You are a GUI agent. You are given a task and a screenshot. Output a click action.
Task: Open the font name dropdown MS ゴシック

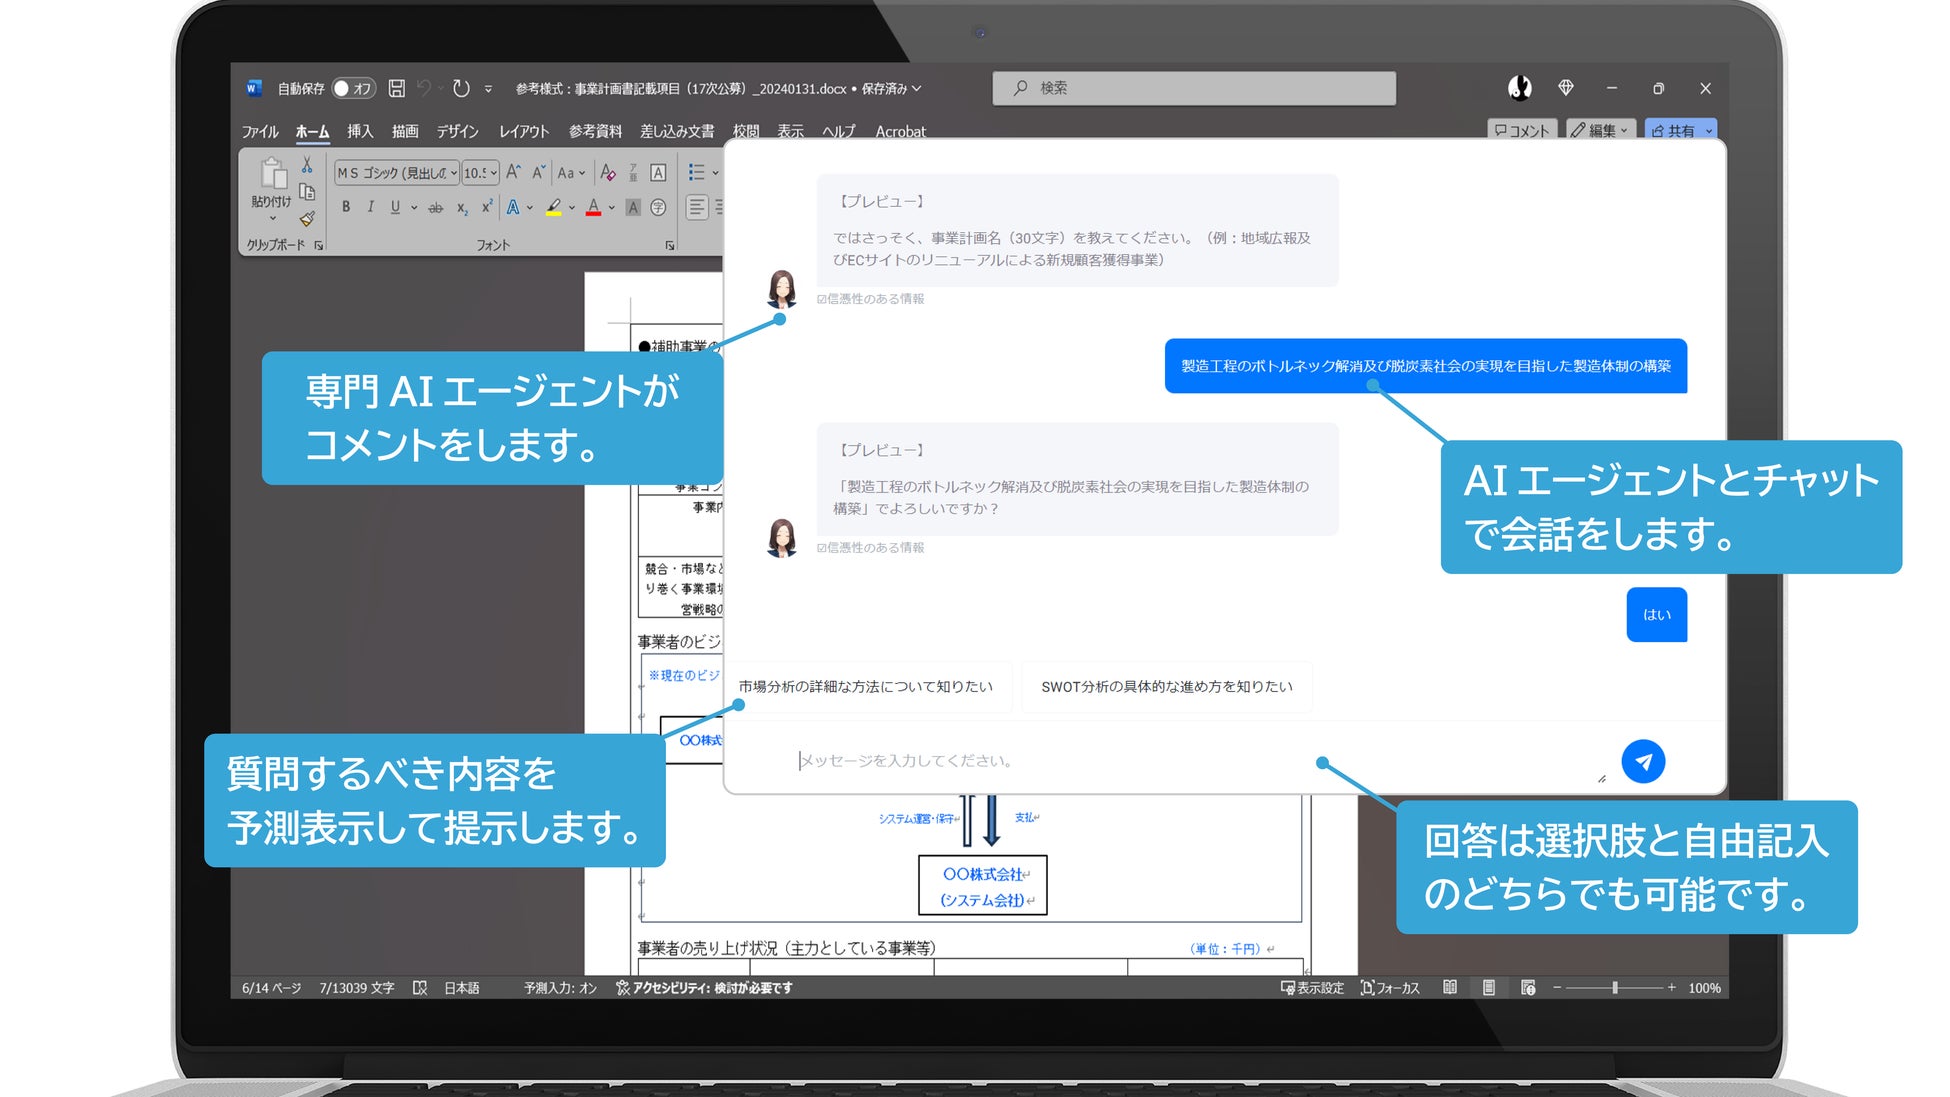pyautogui.click(x=453, y=173)
